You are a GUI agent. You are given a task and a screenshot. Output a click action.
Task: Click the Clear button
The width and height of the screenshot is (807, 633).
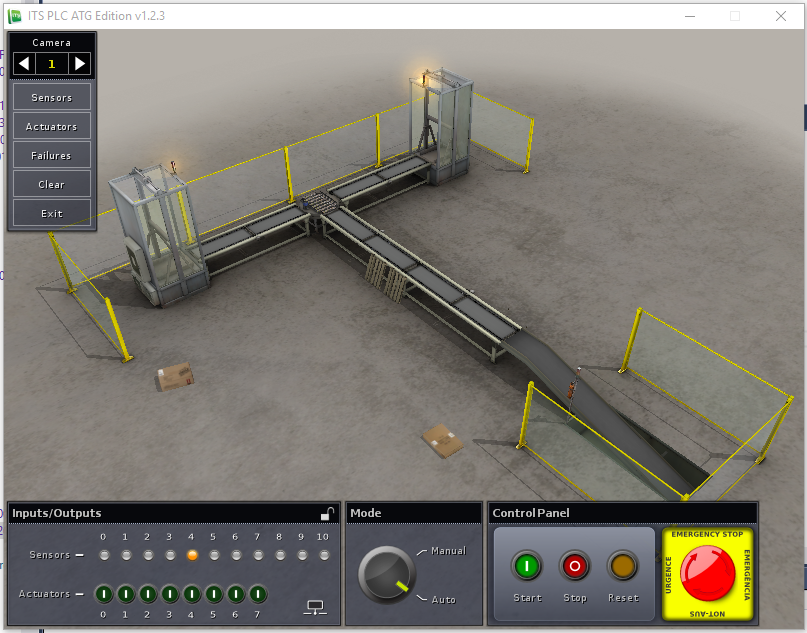(52, 184)
